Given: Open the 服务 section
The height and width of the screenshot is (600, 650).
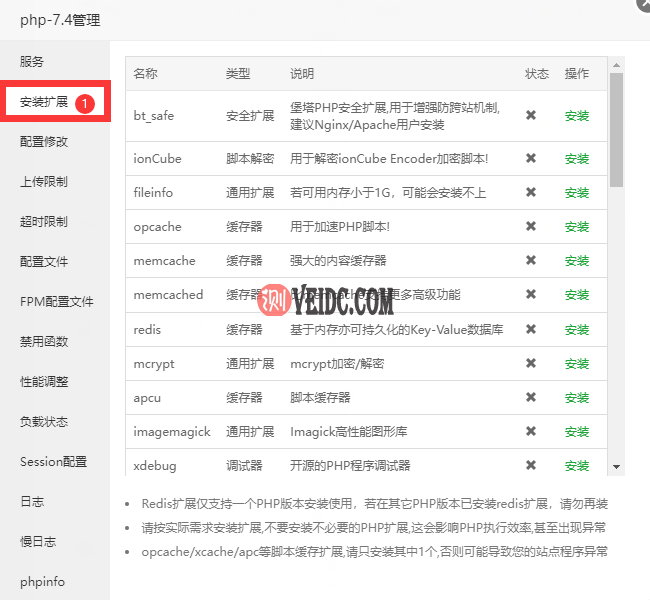Looking at the screenshot, I should tap(32, 61).
